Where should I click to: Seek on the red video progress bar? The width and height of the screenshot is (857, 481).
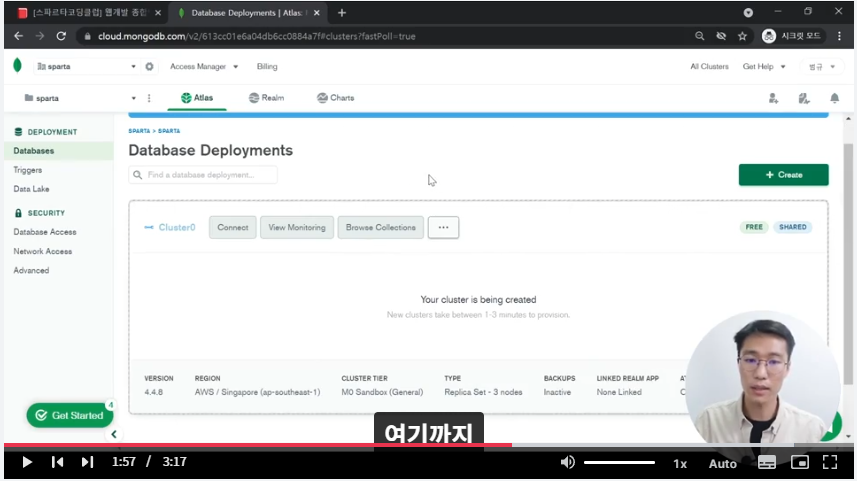257,445
